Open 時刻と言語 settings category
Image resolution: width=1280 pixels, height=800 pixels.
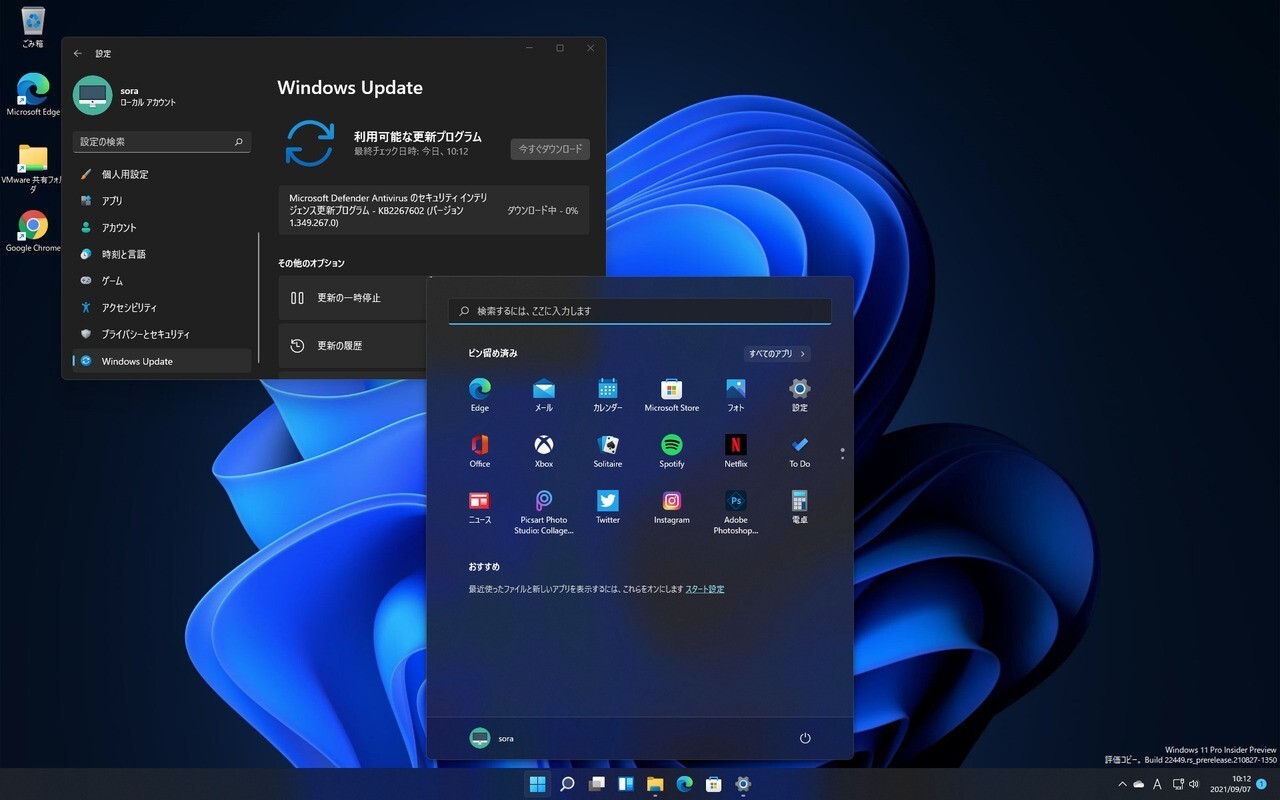tap(162, 254)
